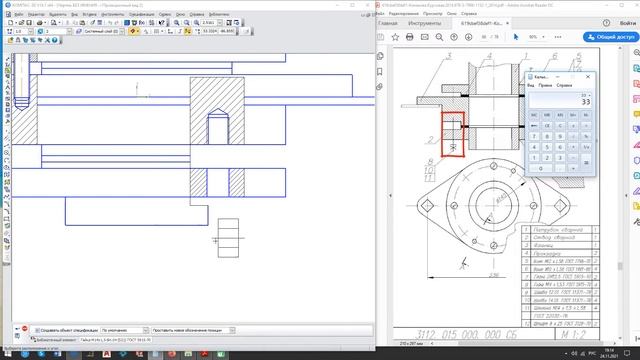Open the Спецификация menu in KOMPAS
This screenshot has height=360, width=640.
point(142,14)
